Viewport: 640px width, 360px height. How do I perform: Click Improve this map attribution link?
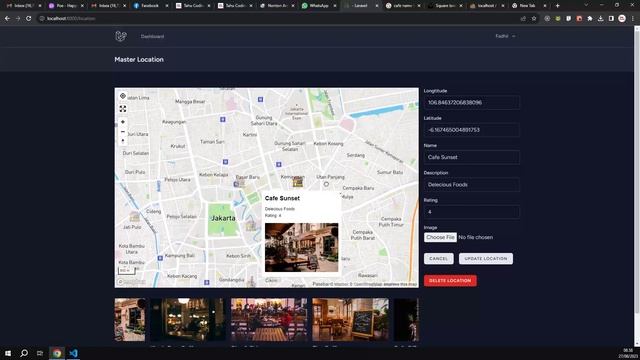(x=400, y=284)
